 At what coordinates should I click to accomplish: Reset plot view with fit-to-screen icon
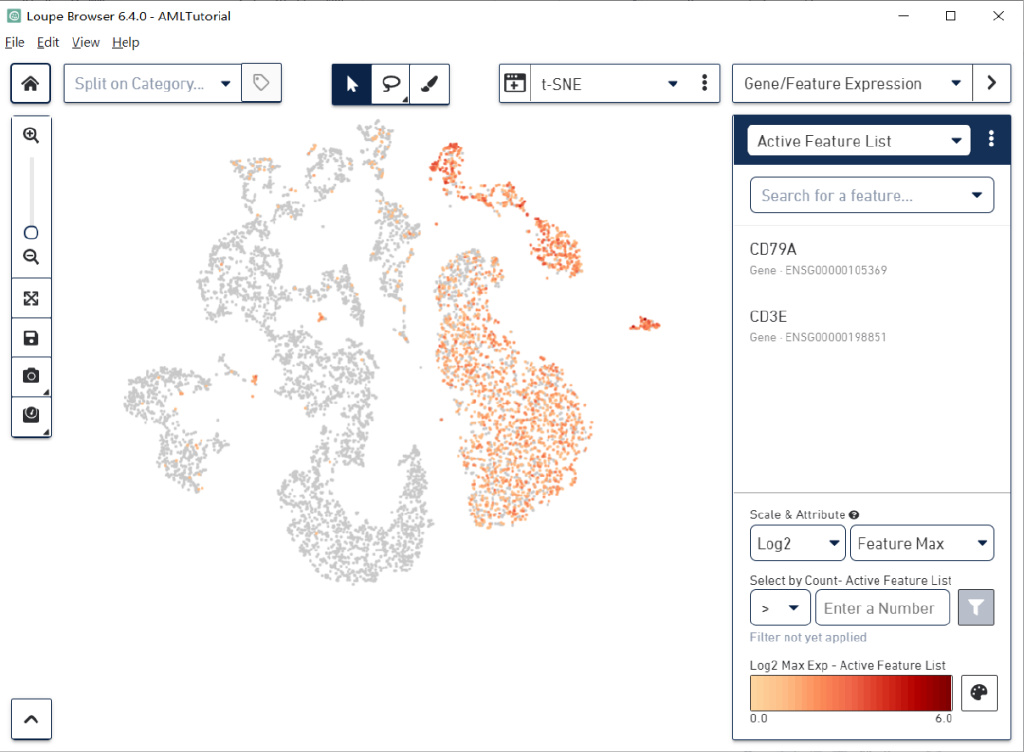[x=31, y=298]
